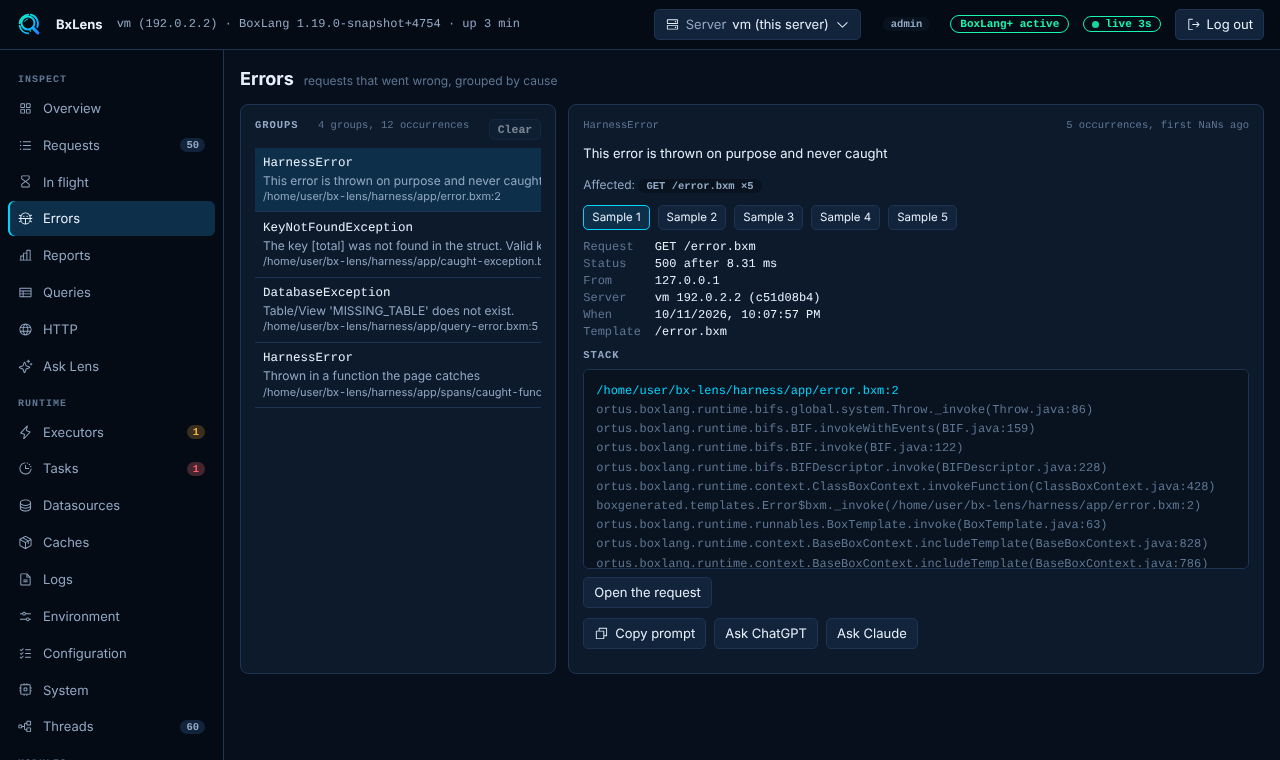The height and width of the screenshot is (760, 1280).
Task: Click the BoxLang+ active badge
Action: click(1009, 24)
